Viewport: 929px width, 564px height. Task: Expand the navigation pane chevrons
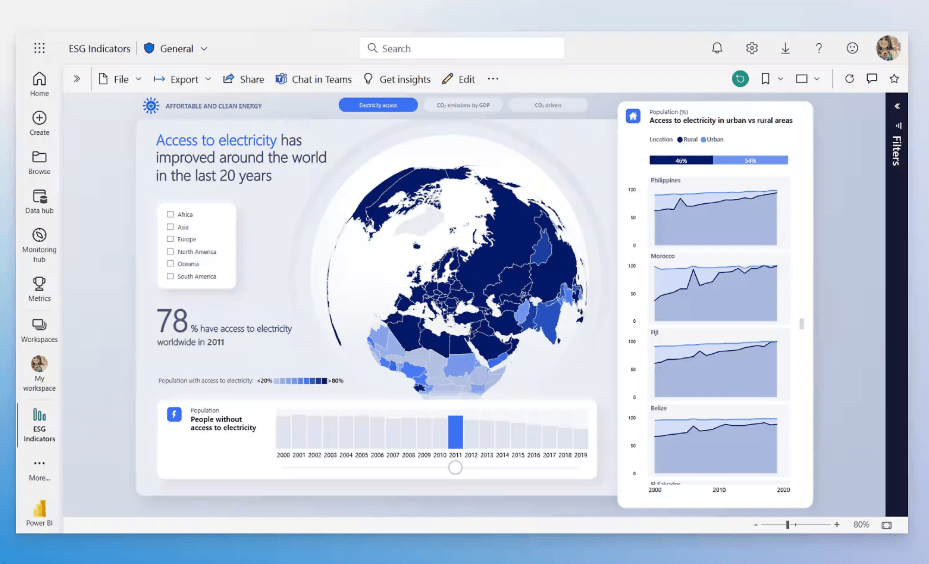[76, 78]
